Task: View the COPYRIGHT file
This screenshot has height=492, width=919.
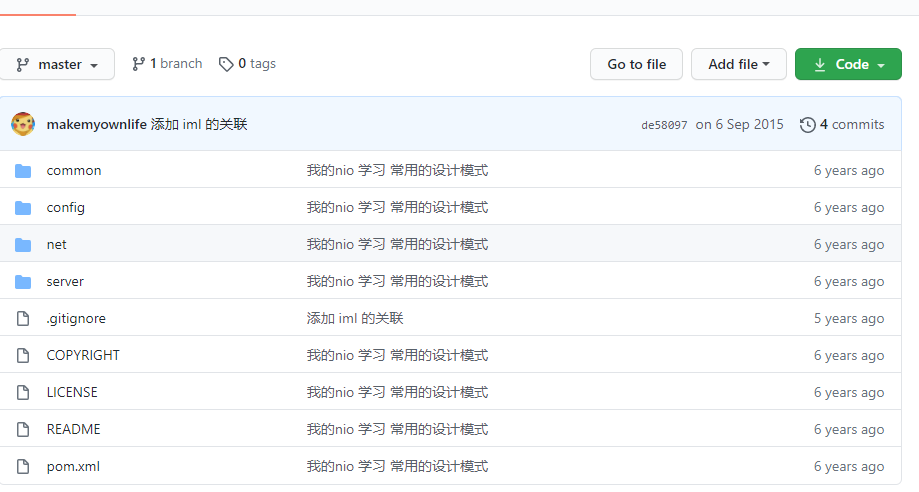Action: [x=83, y=356]
